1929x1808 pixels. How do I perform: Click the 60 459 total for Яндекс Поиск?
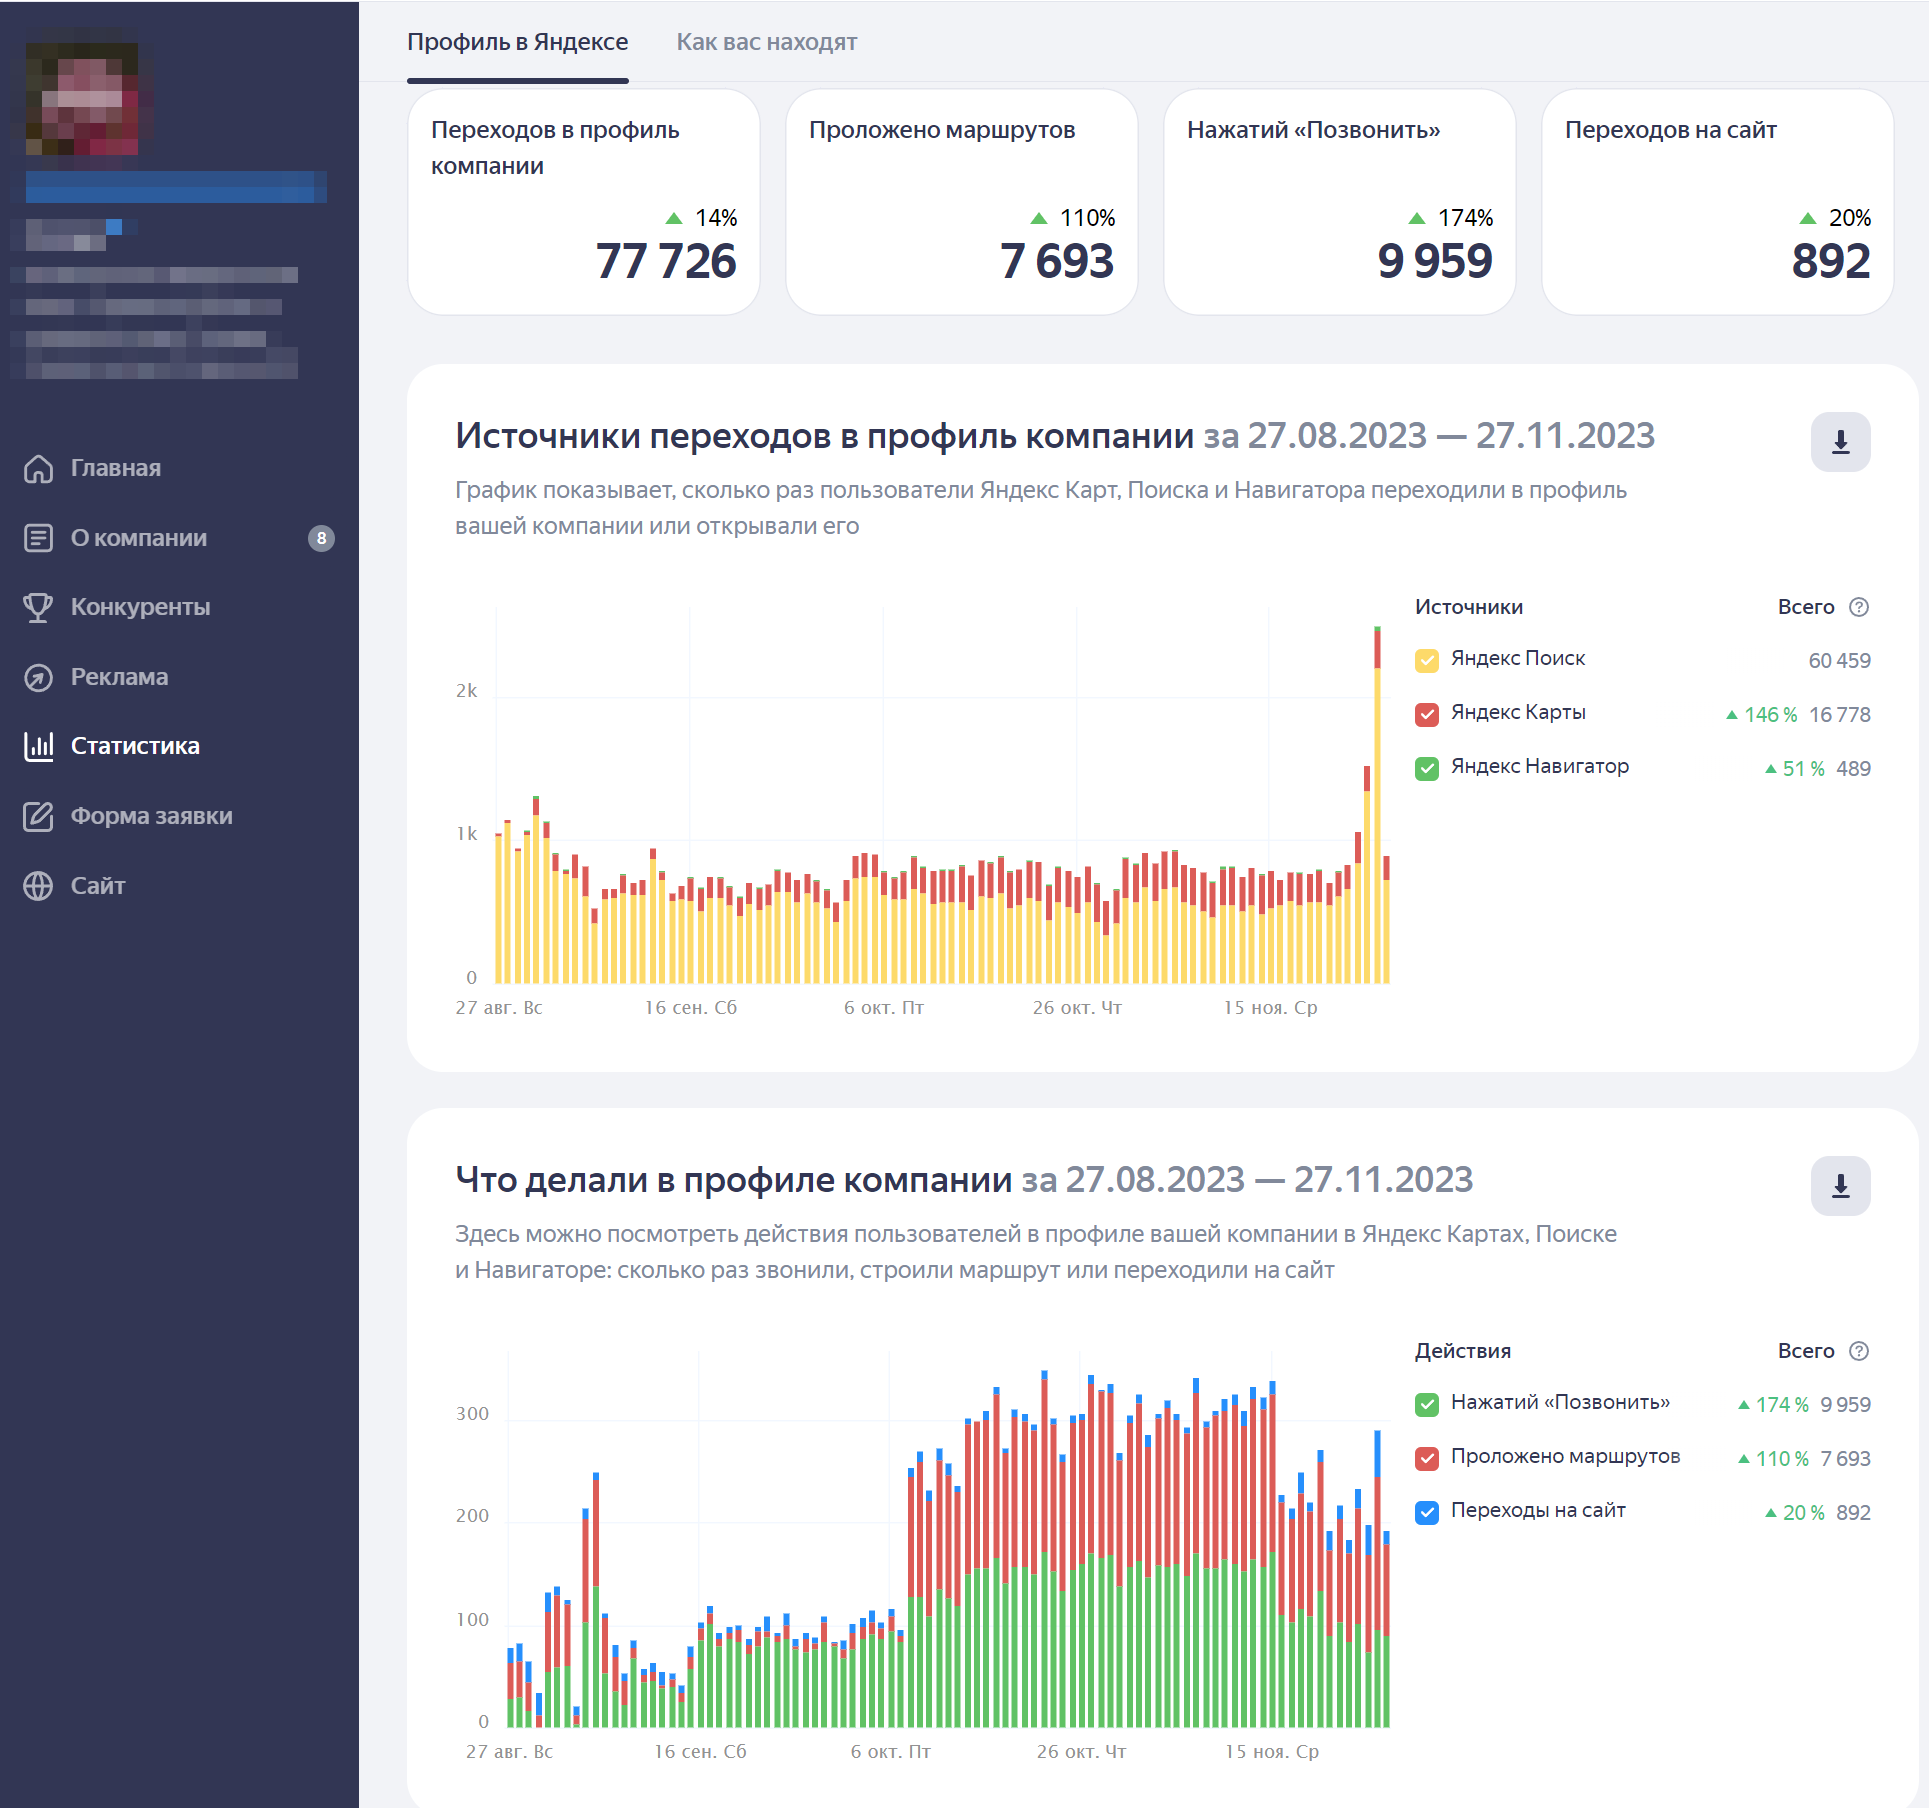[x=1839, y=660]
